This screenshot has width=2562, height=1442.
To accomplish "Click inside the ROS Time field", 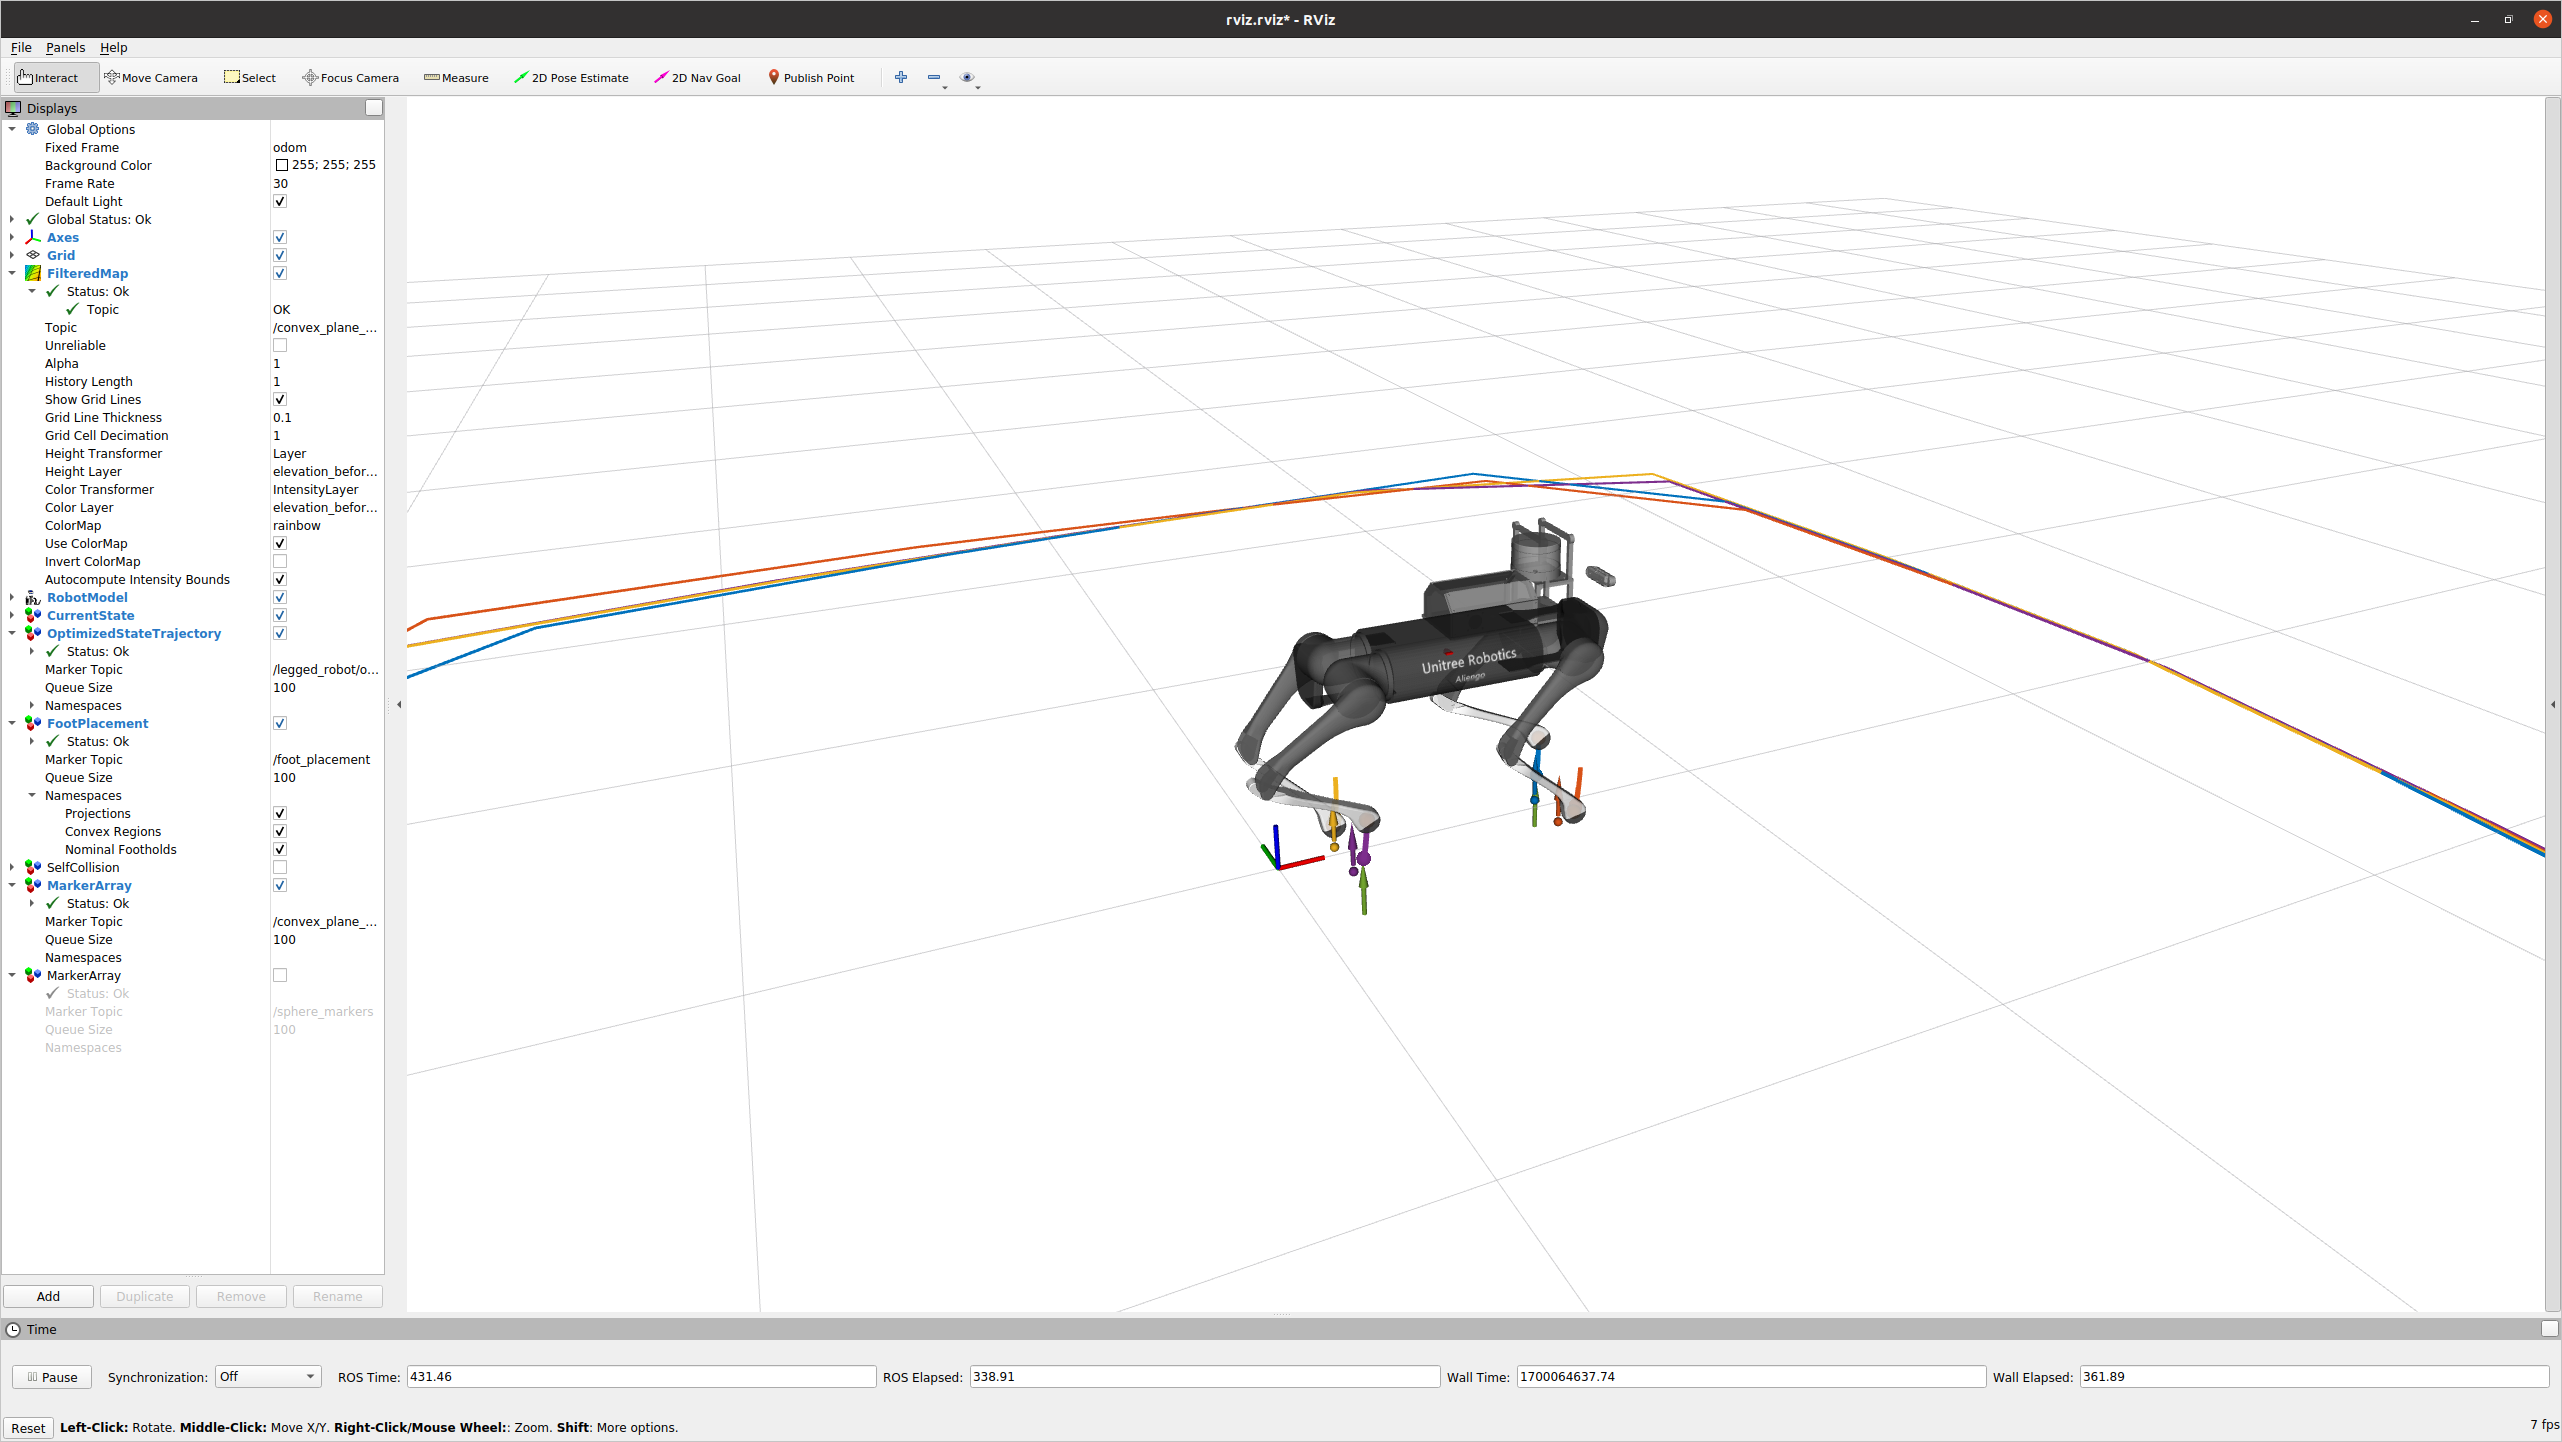I will pos(640,1377).
